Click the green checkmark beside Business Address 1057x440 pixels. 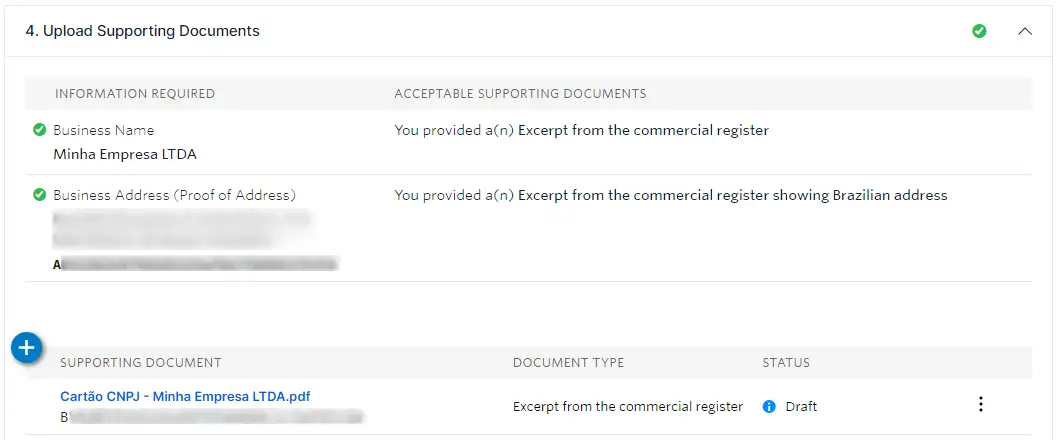coord(39,195)
